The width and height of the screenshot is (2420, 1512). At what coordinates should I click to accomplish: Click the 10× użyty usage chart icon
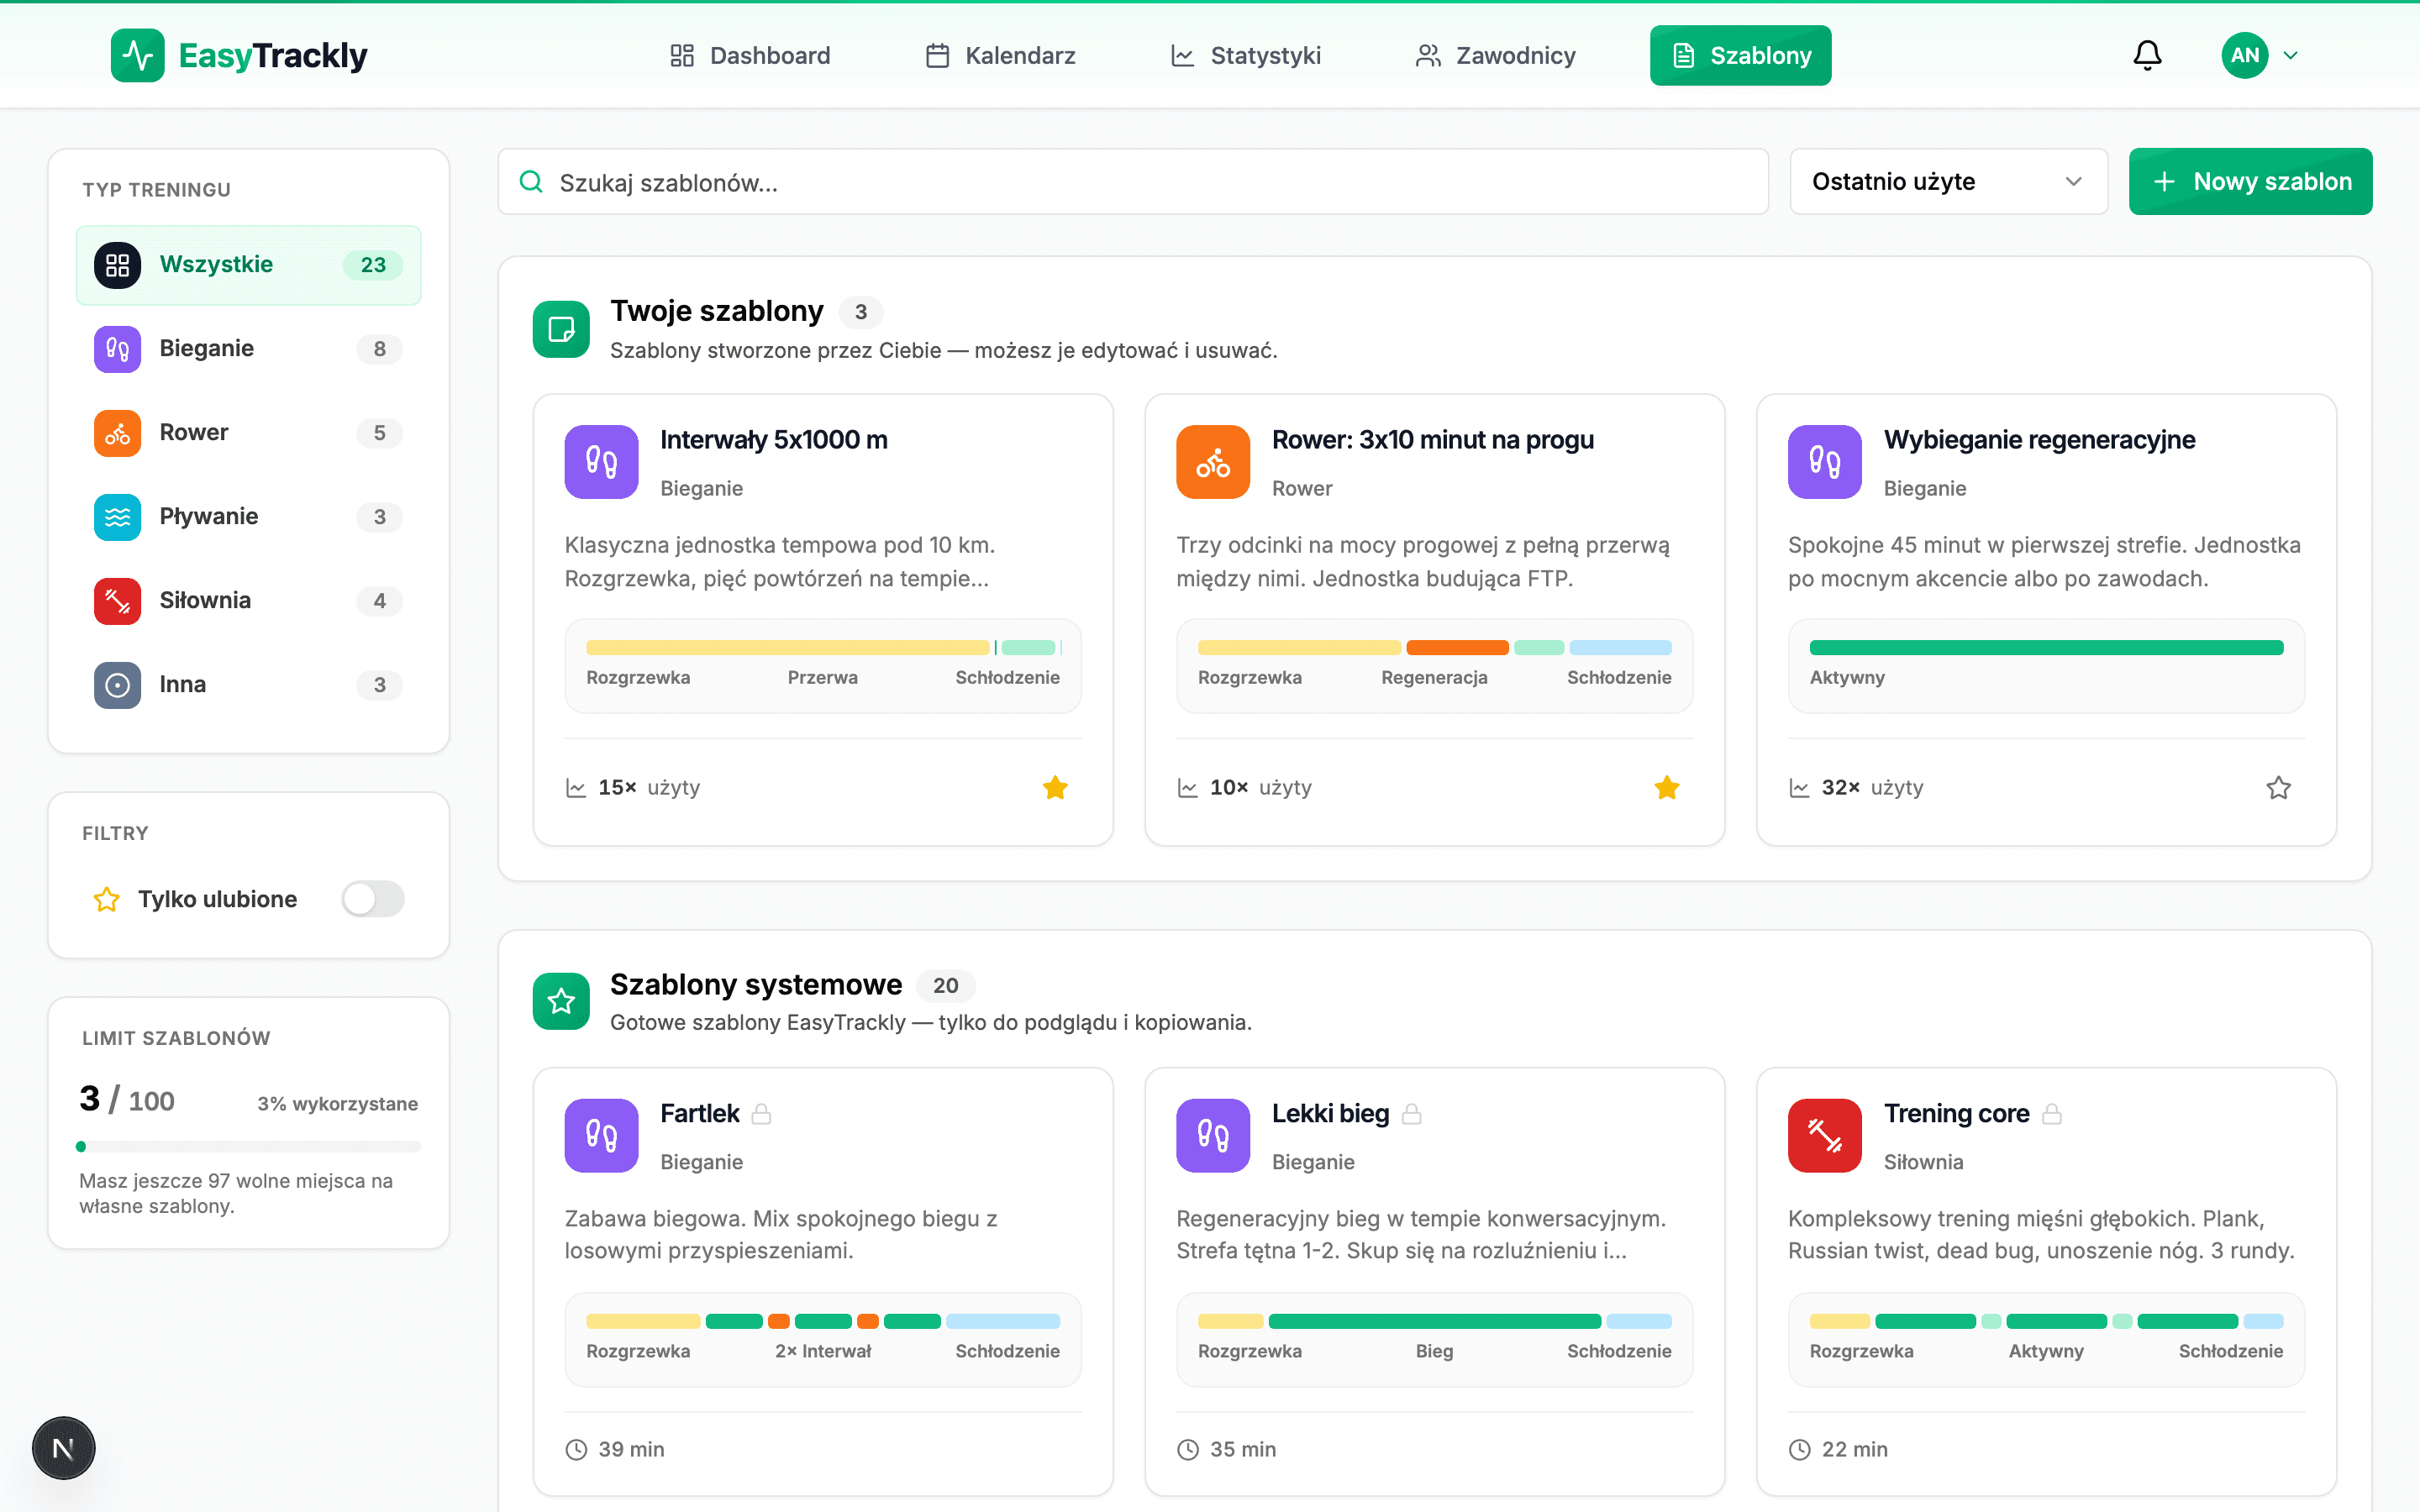coord(1188,788)
